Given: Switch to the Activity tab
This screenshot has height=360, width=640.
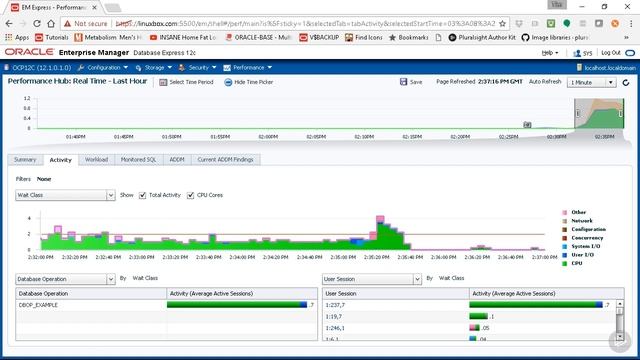Looking at the screenshot, I should click(60, 160).
